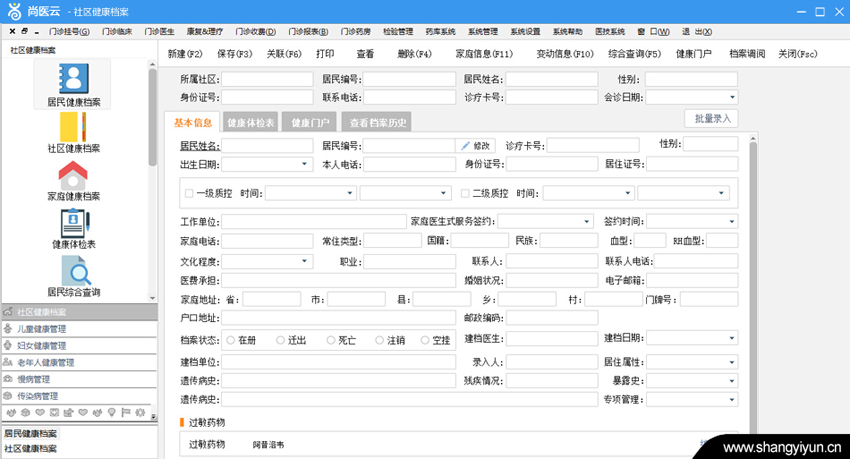Click the form area vertical scrollbar
Viewport: 850px width, 459px height.
(753, 287)
